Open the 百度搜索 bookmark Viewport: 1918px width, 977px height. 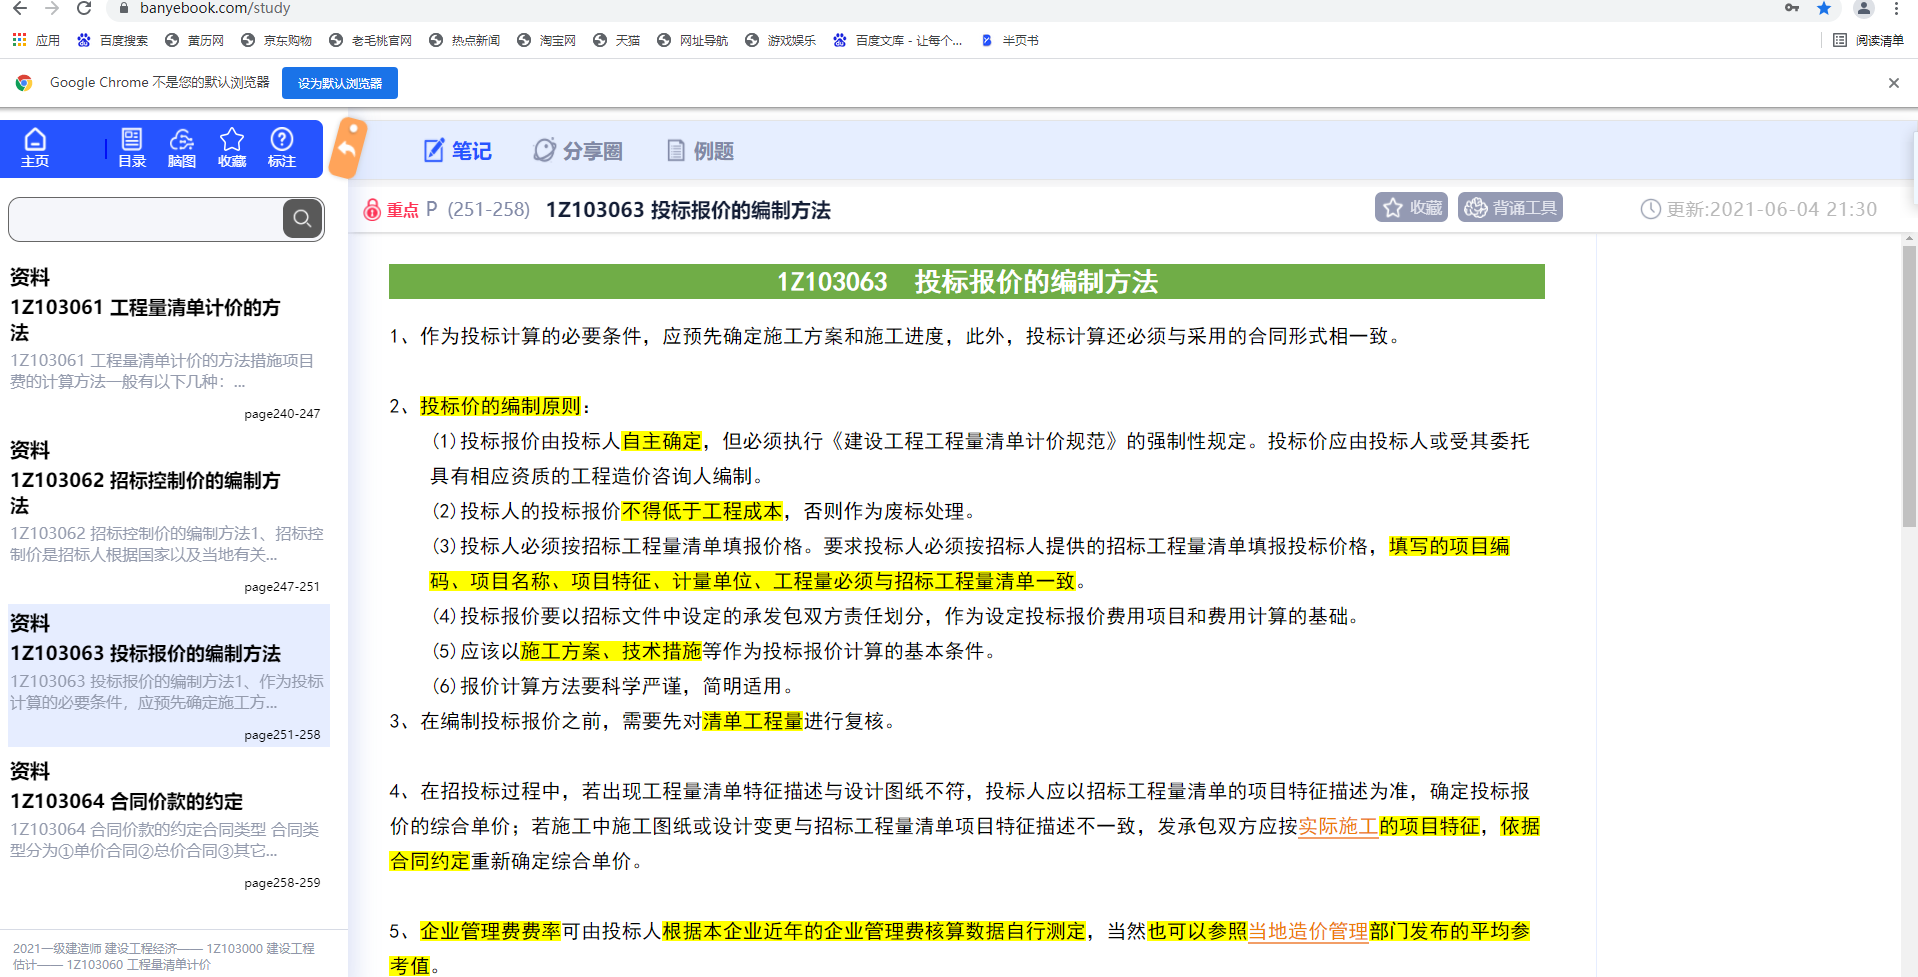click(x=113, y=40)
